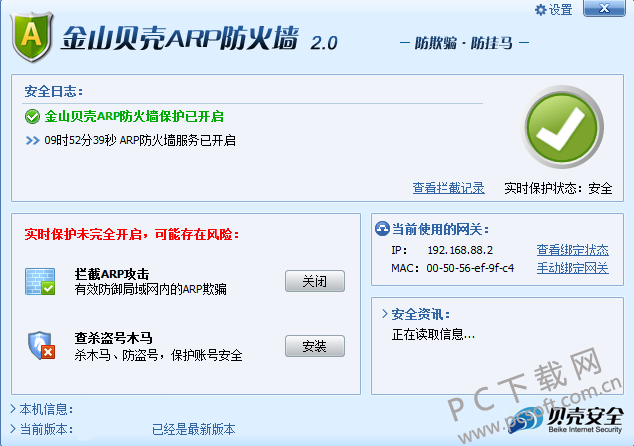
Task: Click 实时保护状态: 安全 text
Action: pos(558,188)
